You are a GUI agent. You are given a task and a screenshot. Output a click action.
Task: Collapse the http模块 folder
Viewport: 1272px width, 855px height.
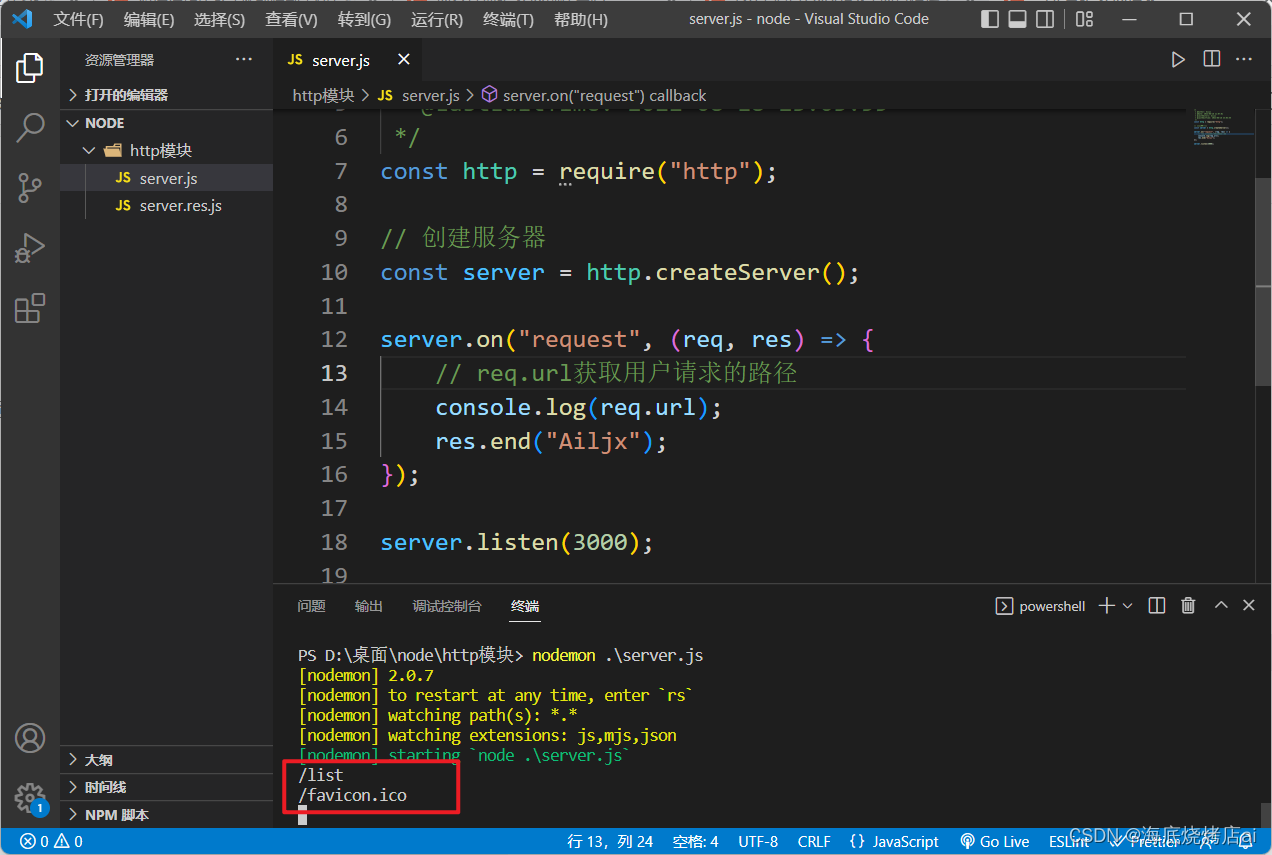click(x=160, y=150)
